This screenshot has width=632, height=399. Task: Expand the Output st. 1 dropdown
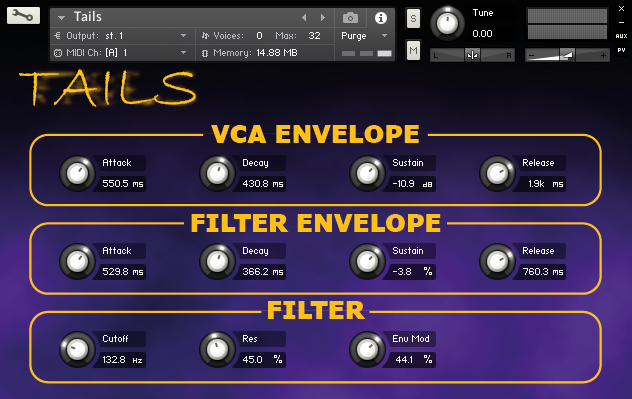[x=183, y=35]
